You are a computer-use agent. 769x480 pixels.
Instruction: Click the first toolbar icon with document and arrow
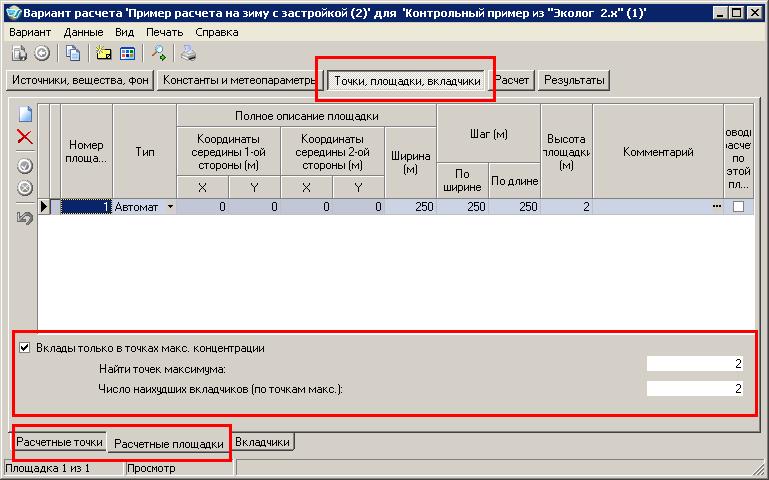coord(20,53)
